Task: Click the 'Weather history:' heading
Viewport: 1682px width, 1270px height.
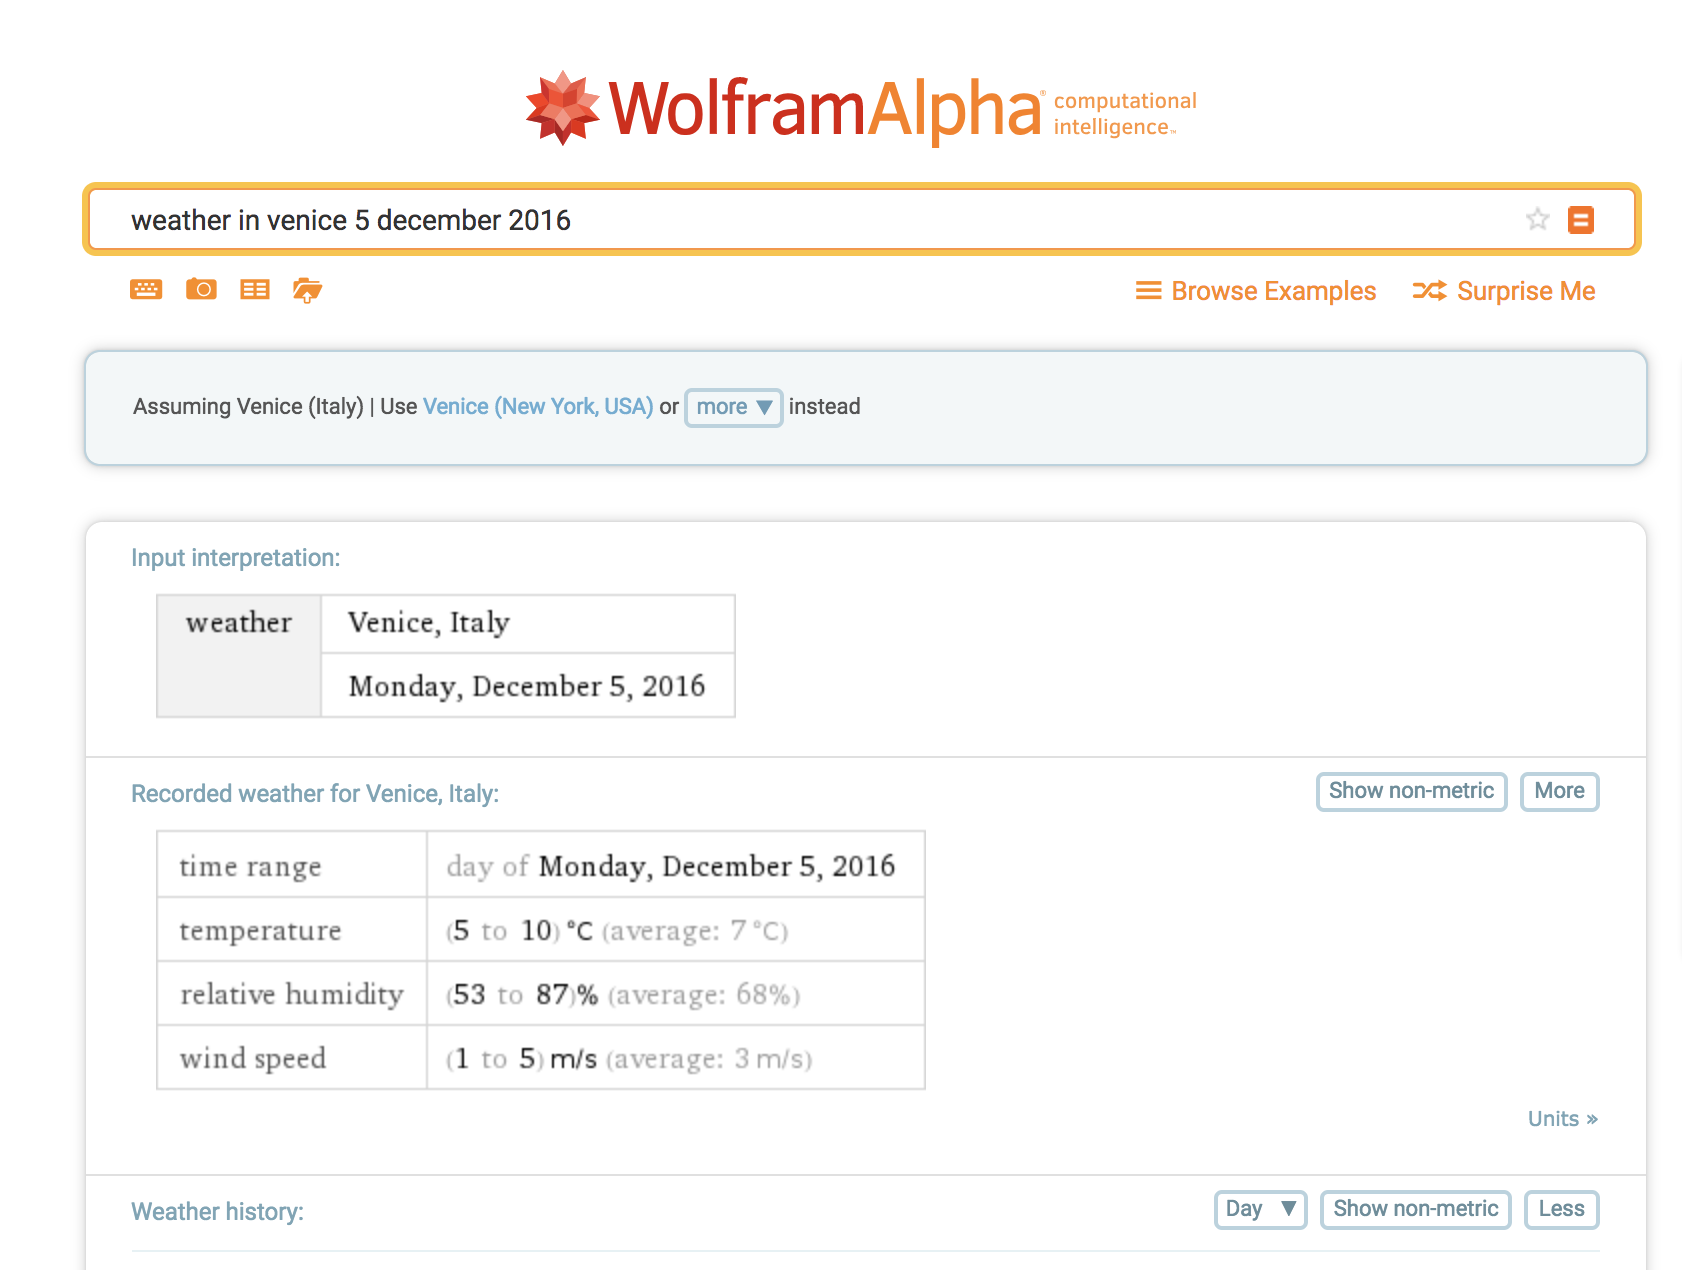Action: [x=217, y=1212]
